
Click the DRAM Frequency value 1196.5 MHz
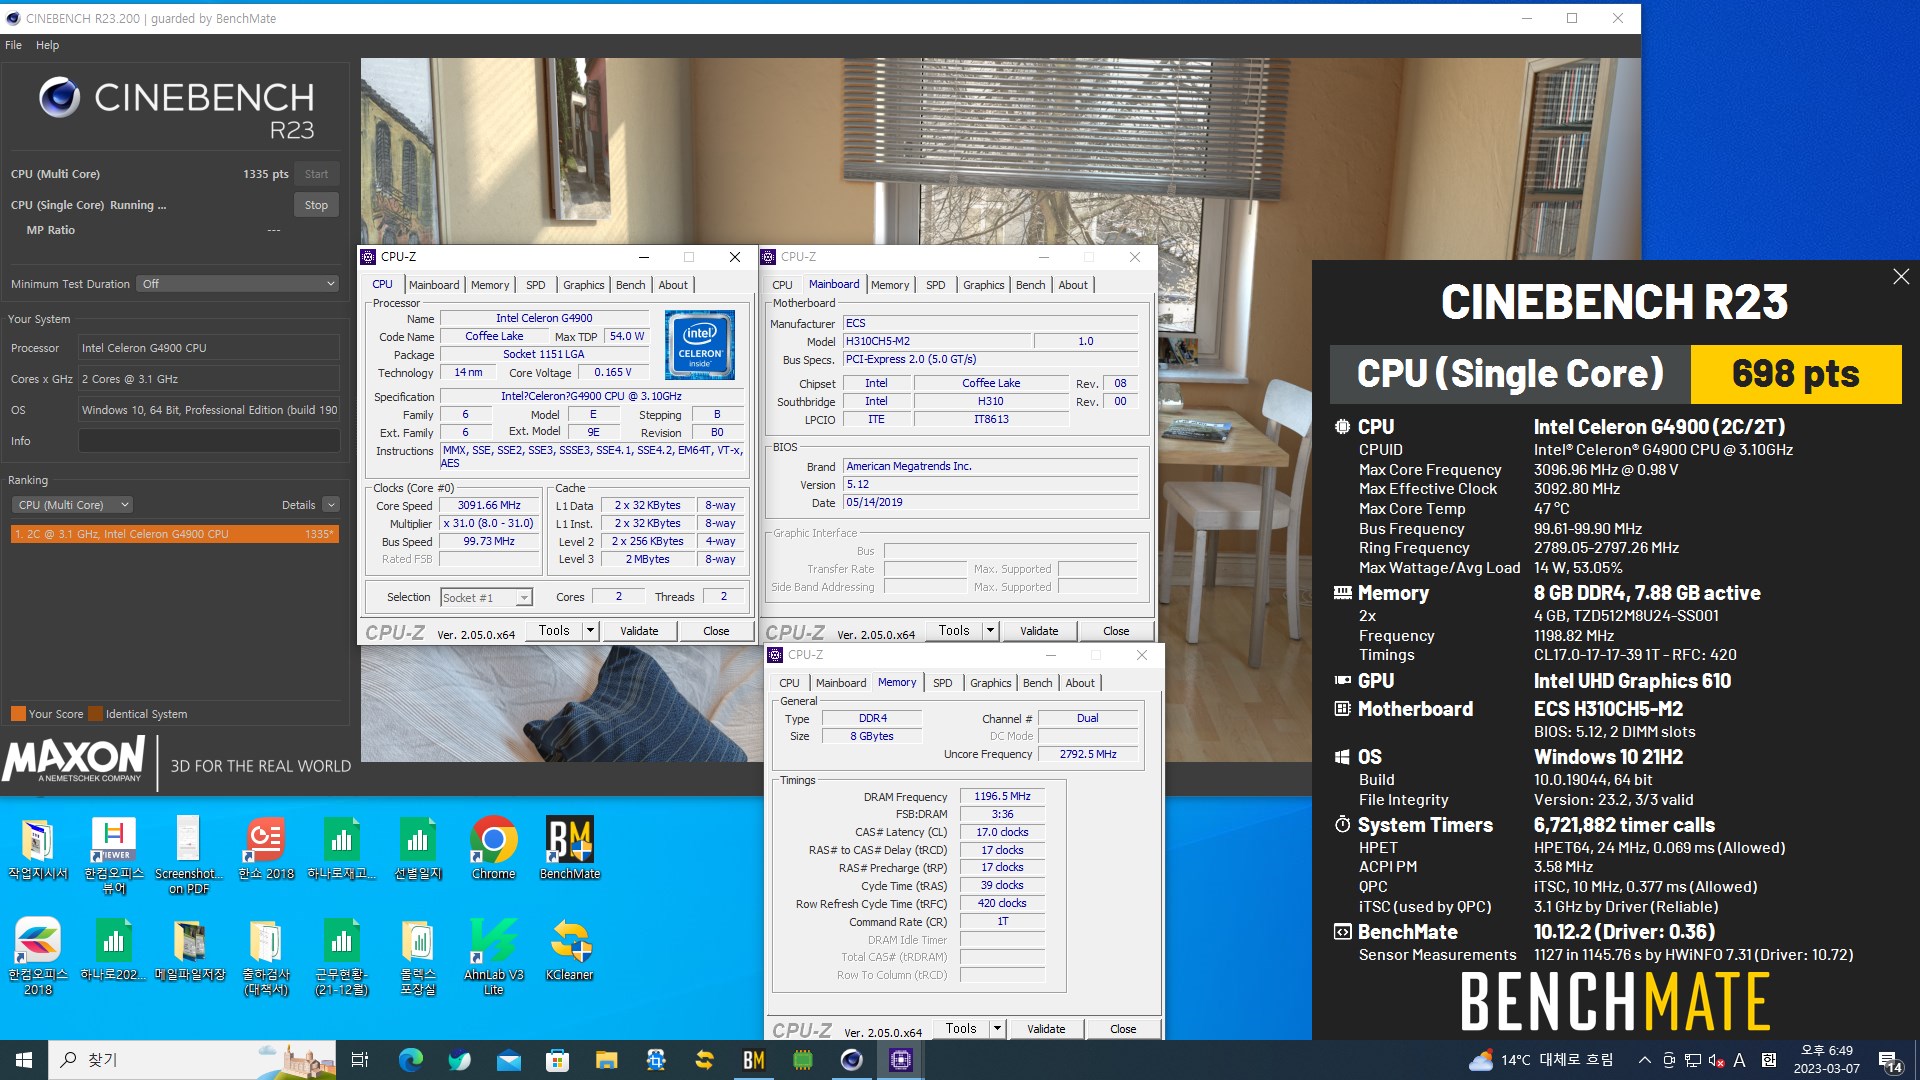[1002, 797]
